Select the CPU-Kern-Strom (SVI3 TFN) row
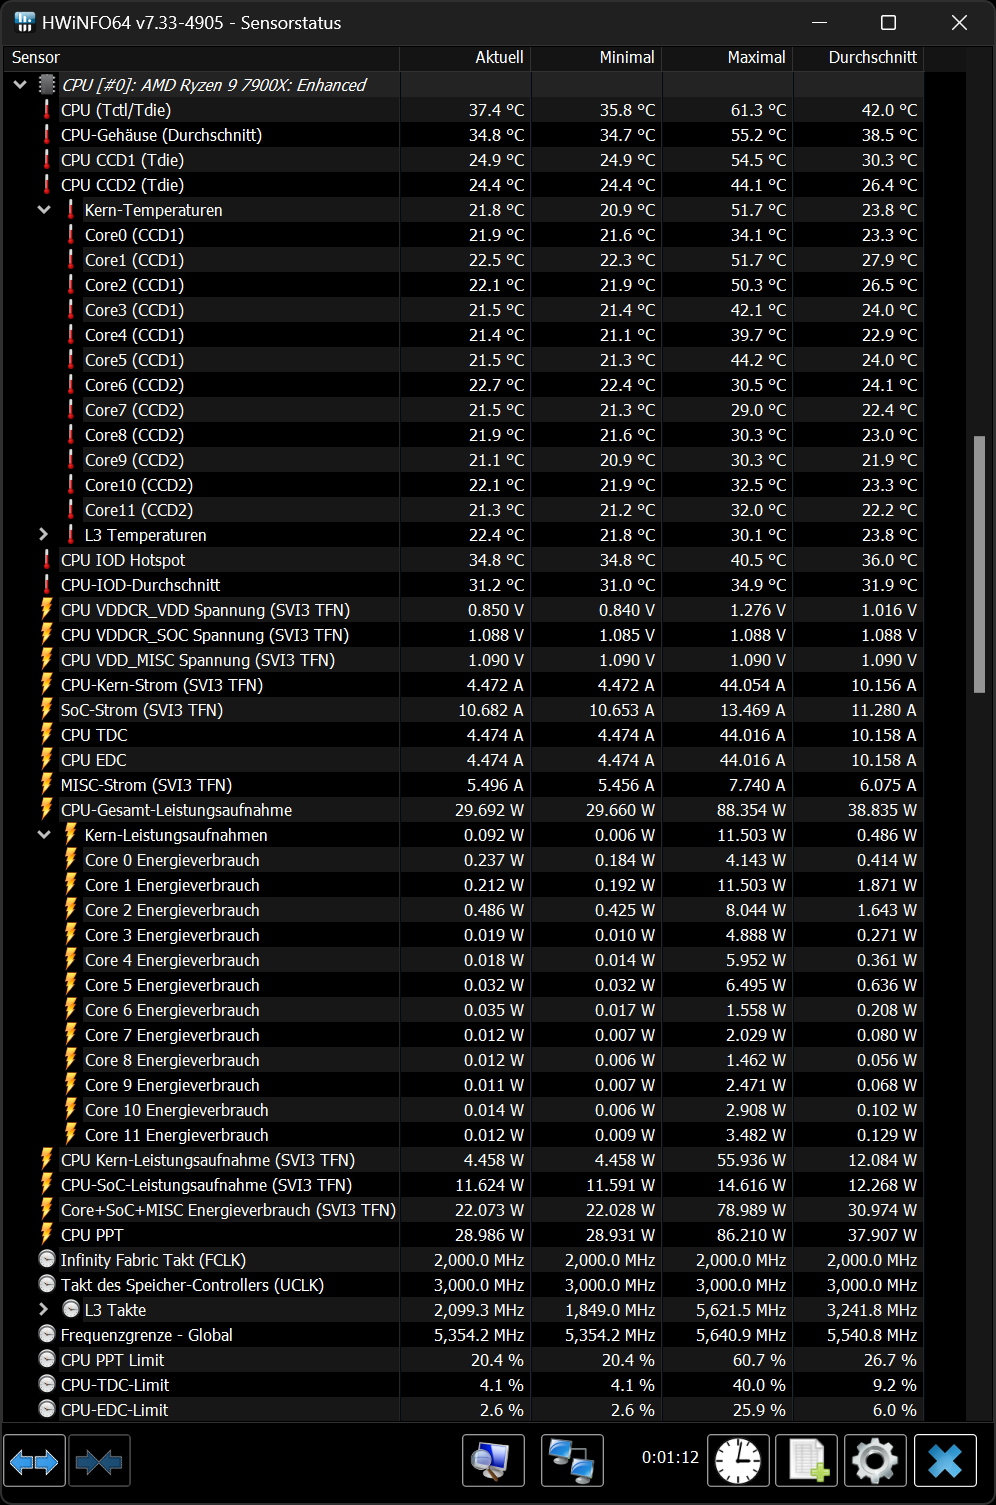996x1505 pixels. point(463,685)
